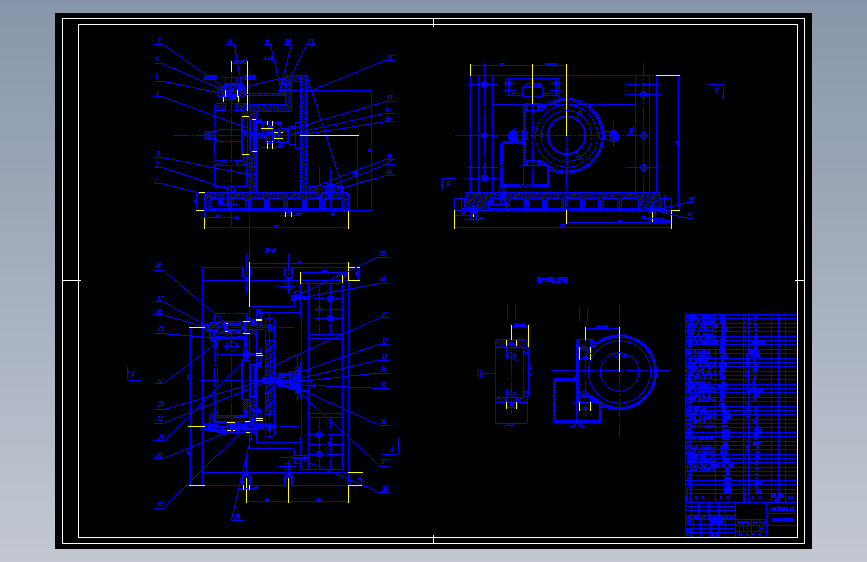Select part callout number 30 in B-B view
Viewport: 867px width, 562px height.
coord(383,279)
